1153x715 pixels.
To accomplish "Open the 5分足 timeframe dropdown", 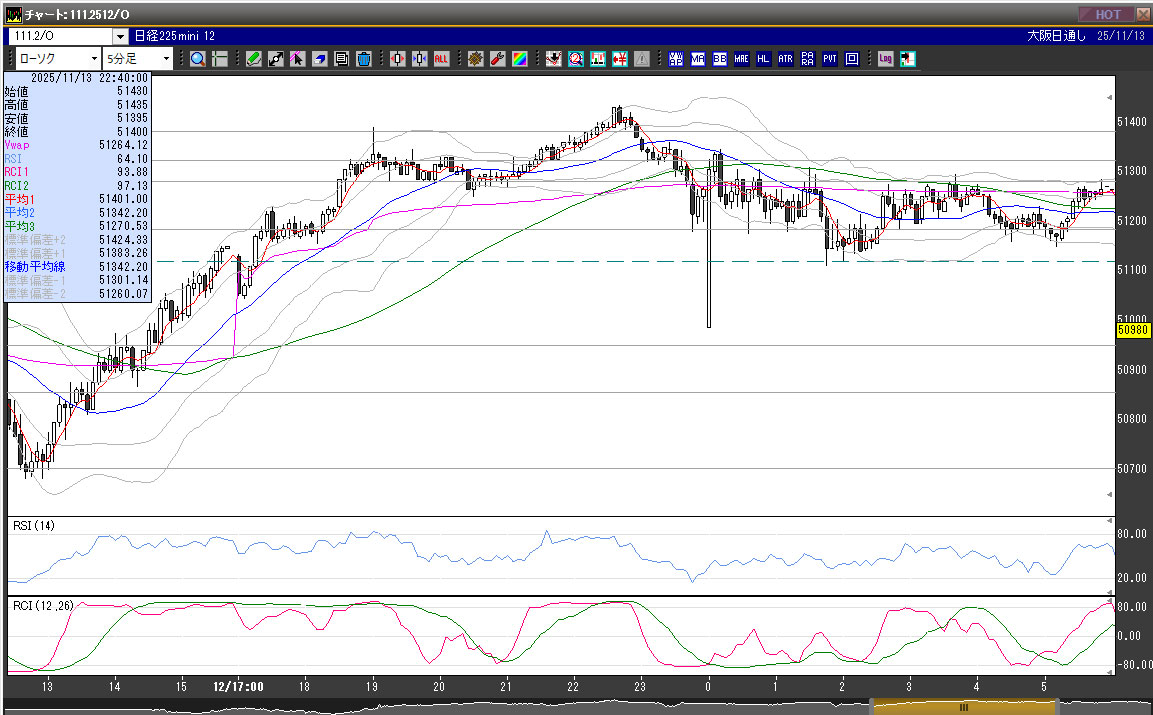I will click(166, 59).
